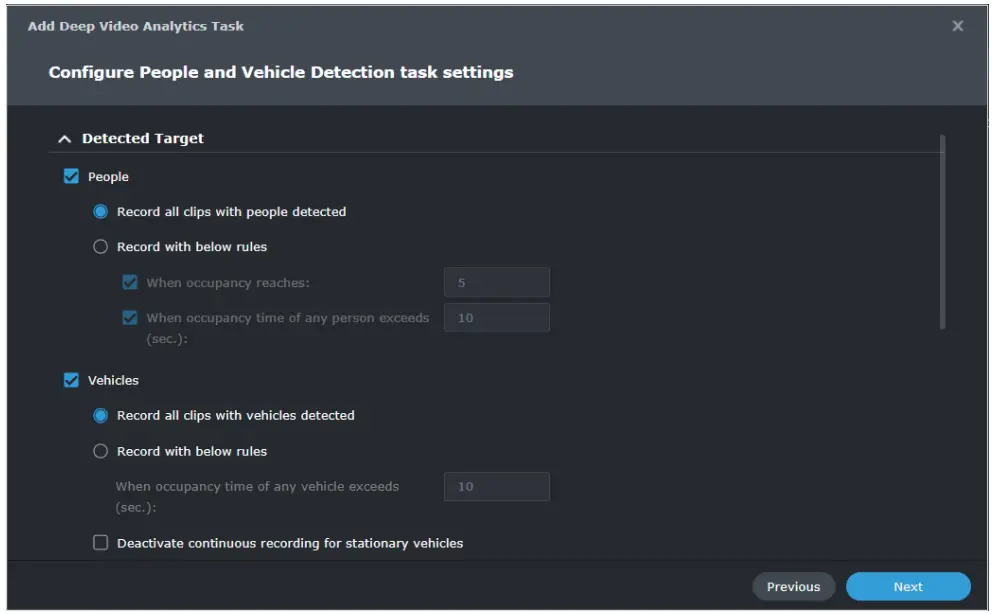Close the Add Deep Video Analytics Task dialog

pyautogui.click(x=957, y=26)
